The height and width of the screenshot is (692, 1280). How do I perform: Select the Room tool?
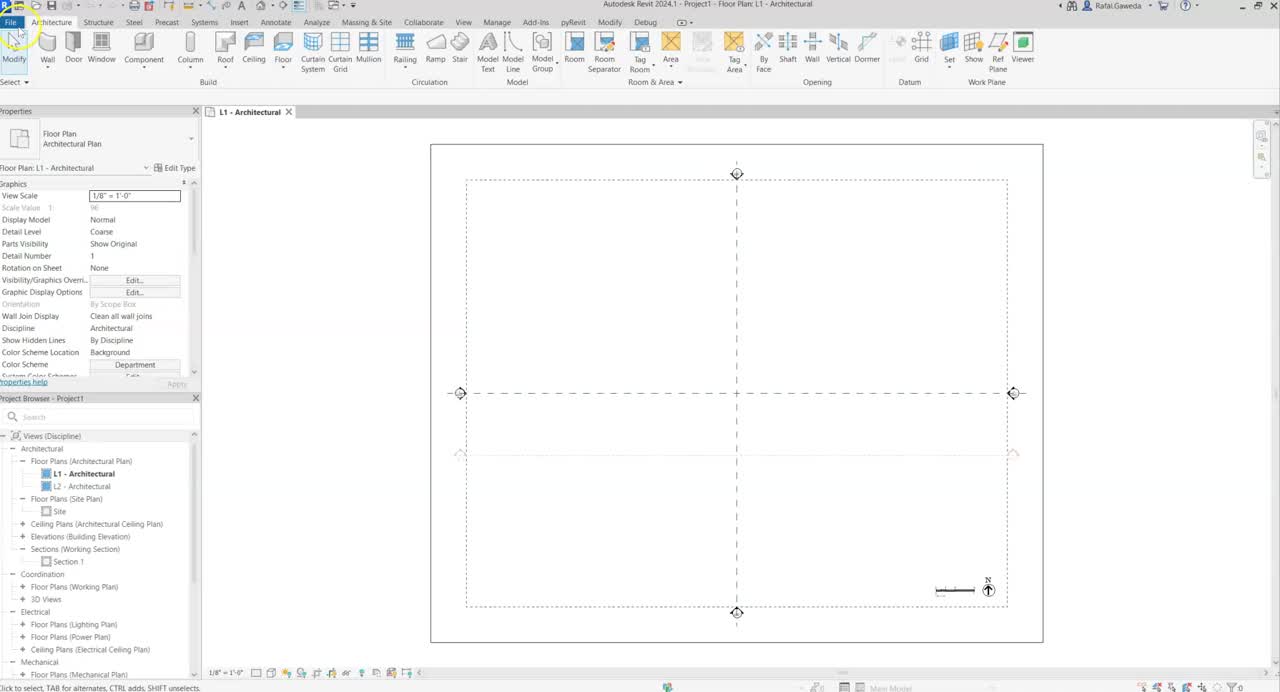point(574,48)
